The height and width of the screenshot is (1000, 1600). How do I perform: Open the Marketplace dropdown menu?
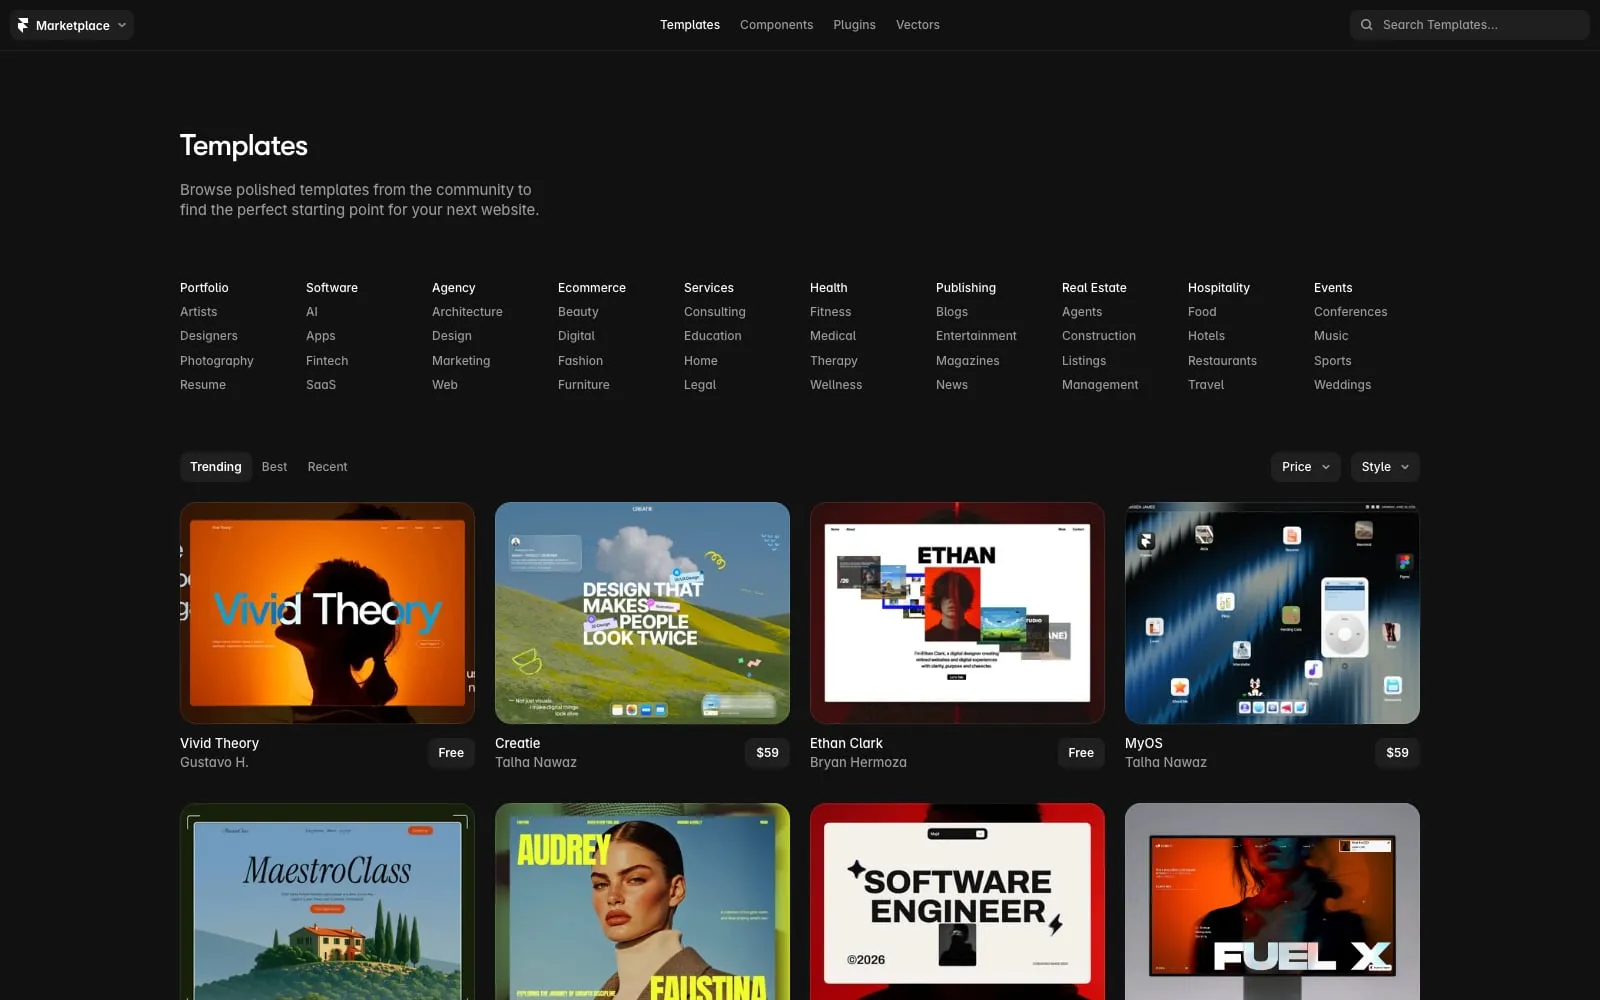click(x=72, y=25)
